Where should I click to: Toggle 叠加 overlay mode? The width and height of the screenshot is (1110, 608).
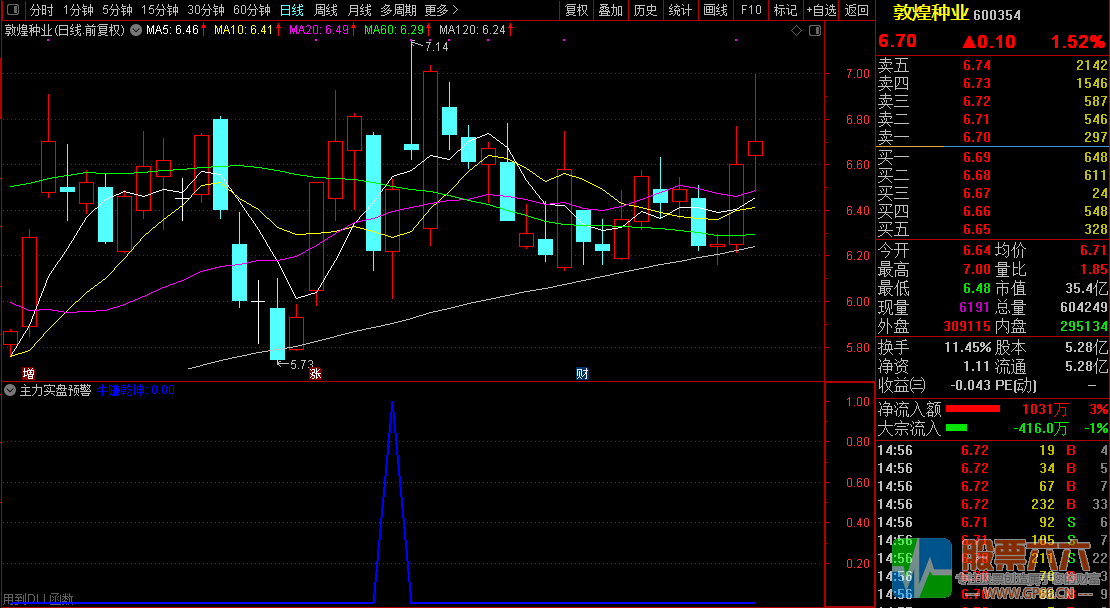(x=610, y=10)
